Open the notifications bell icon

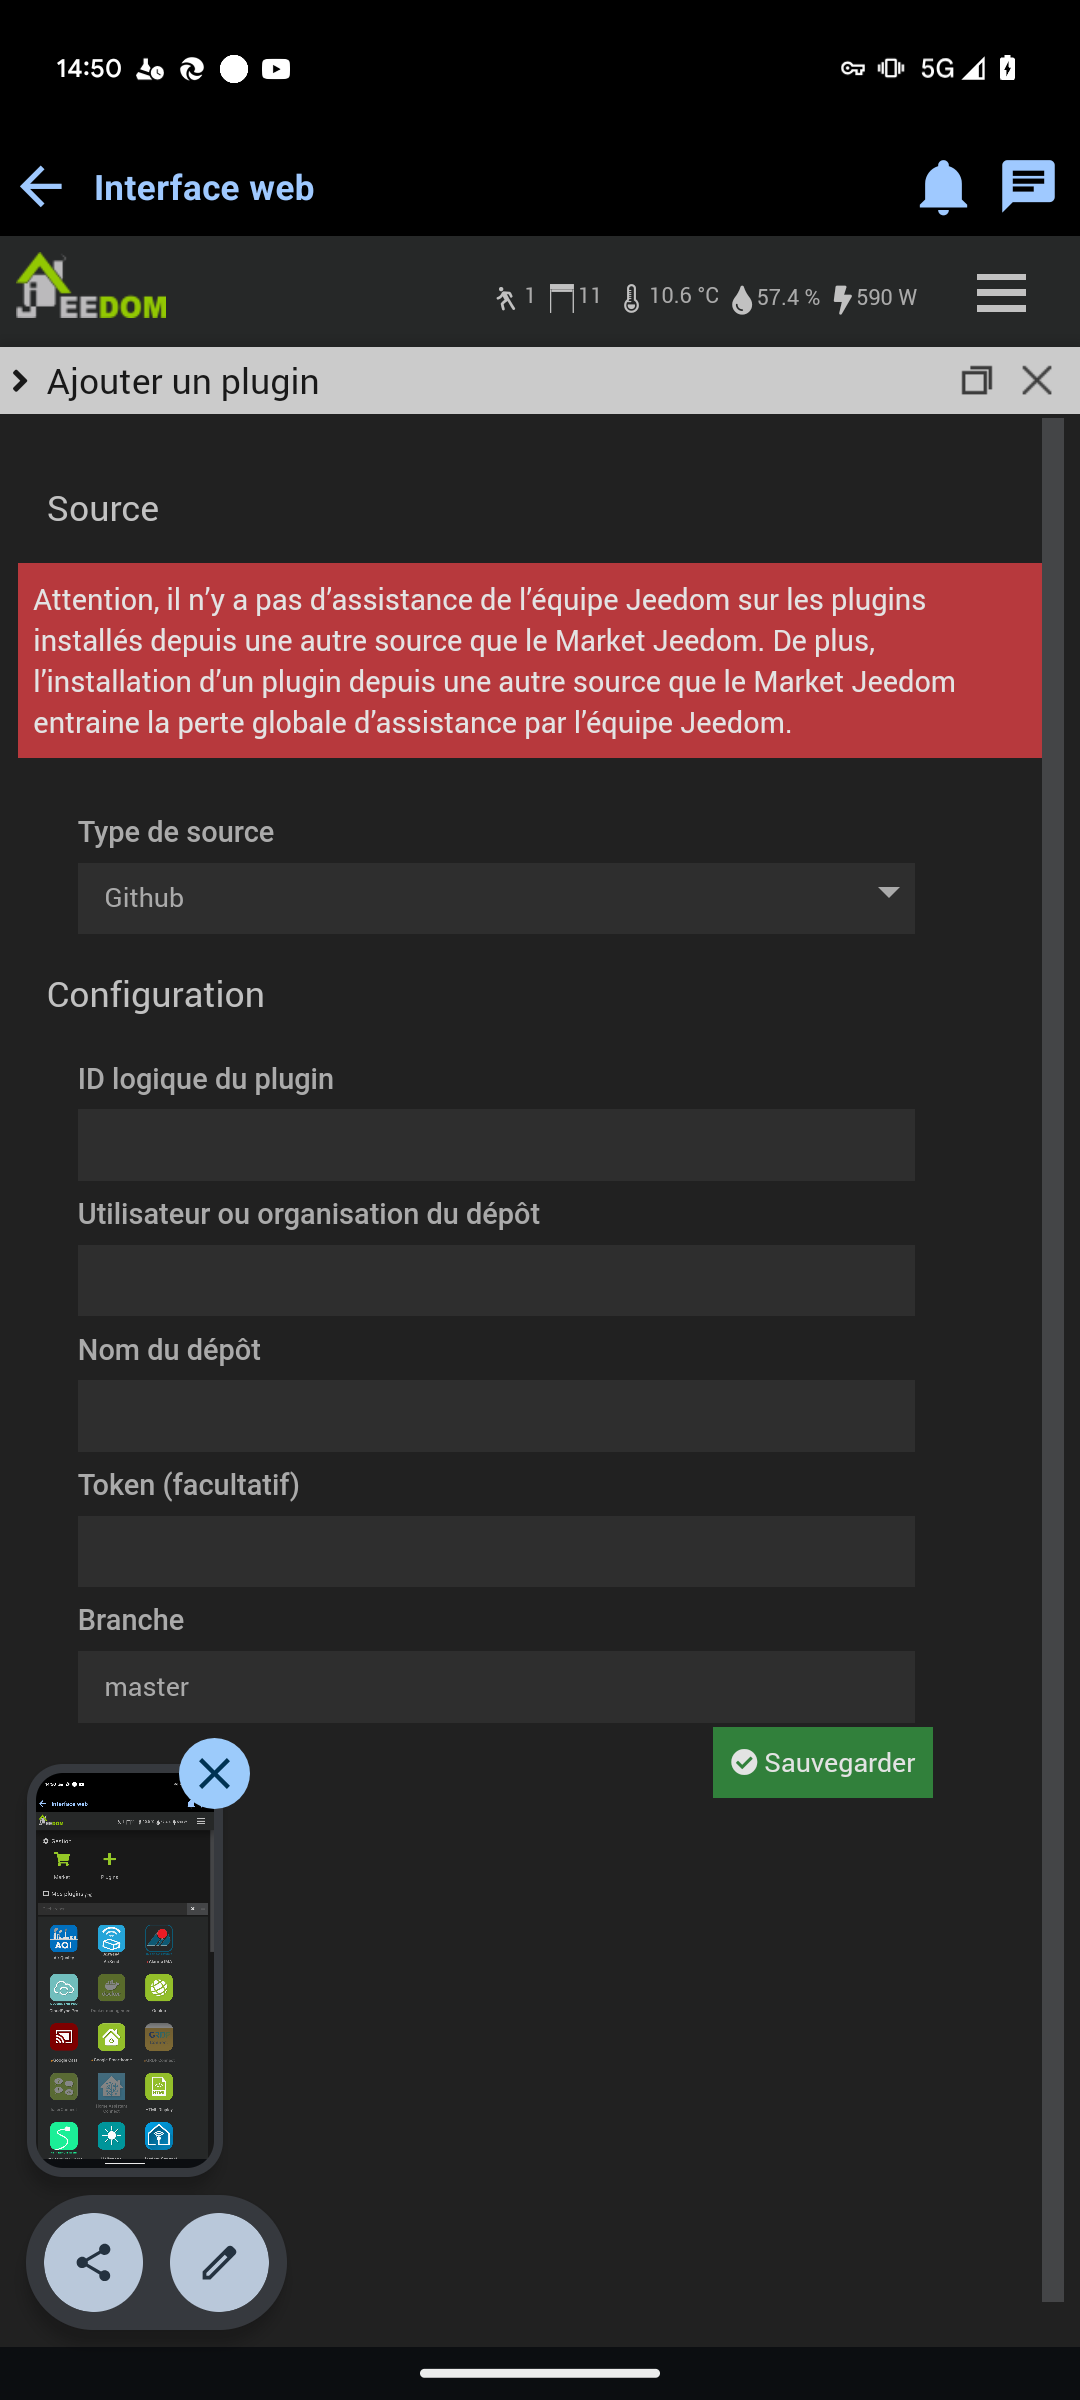[x=943, y=187]
